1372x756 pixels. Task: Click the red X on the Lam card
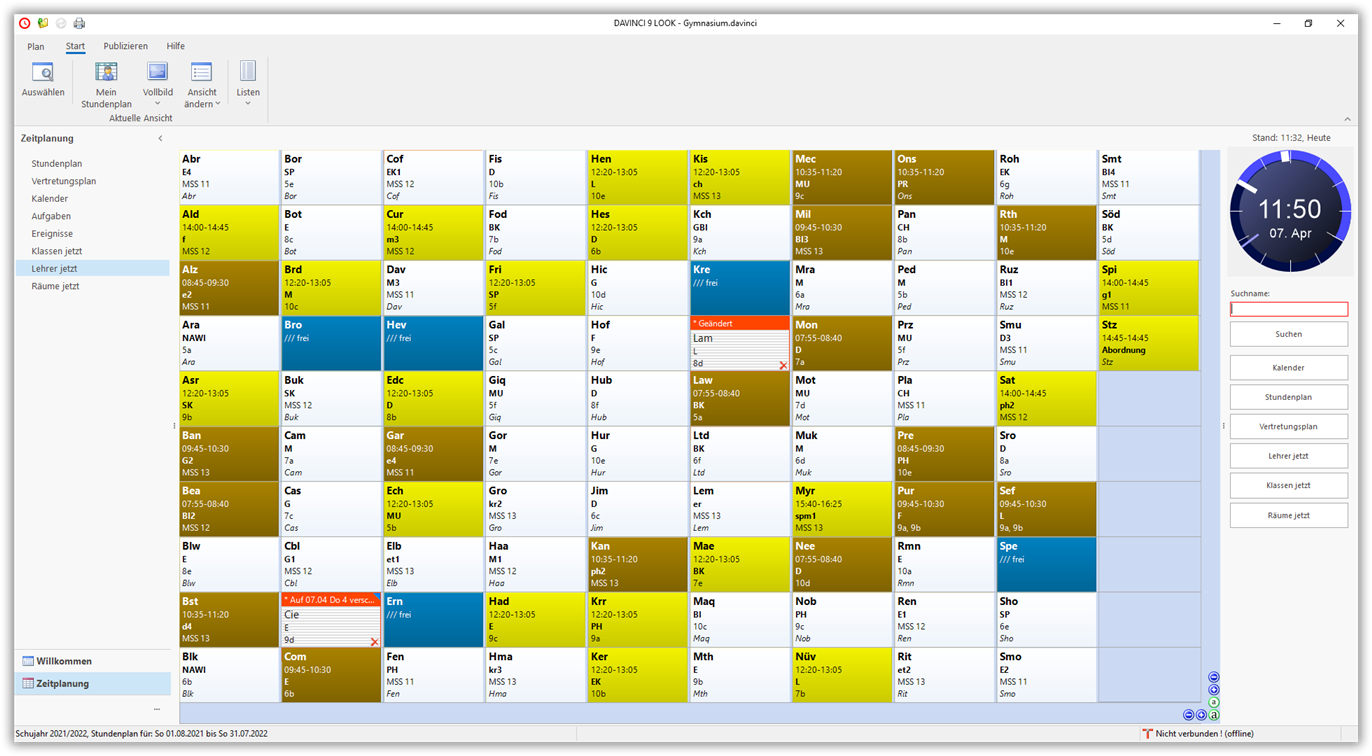pos(783,365)
